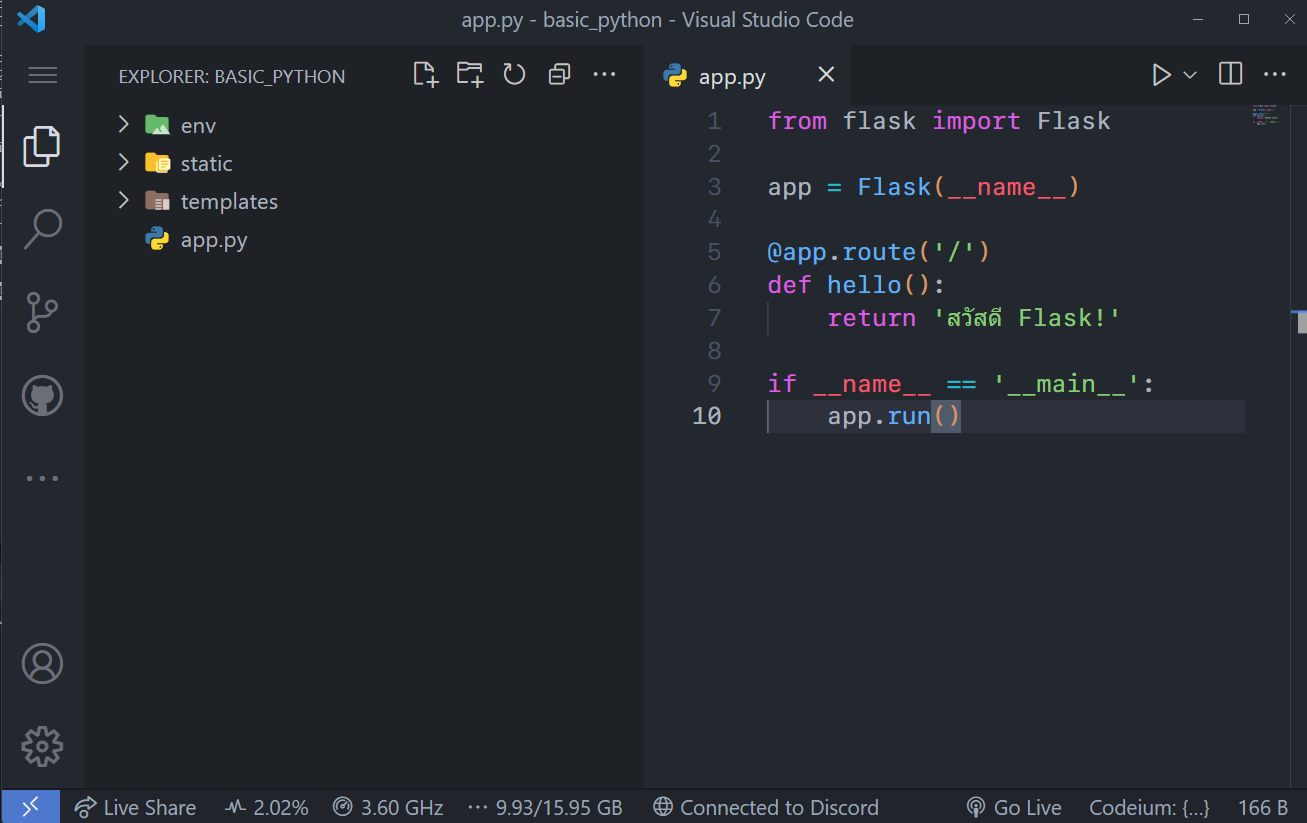Open Codeium status item
This screenshot has height=823, width=1307.
click(x=1149, y=807)
